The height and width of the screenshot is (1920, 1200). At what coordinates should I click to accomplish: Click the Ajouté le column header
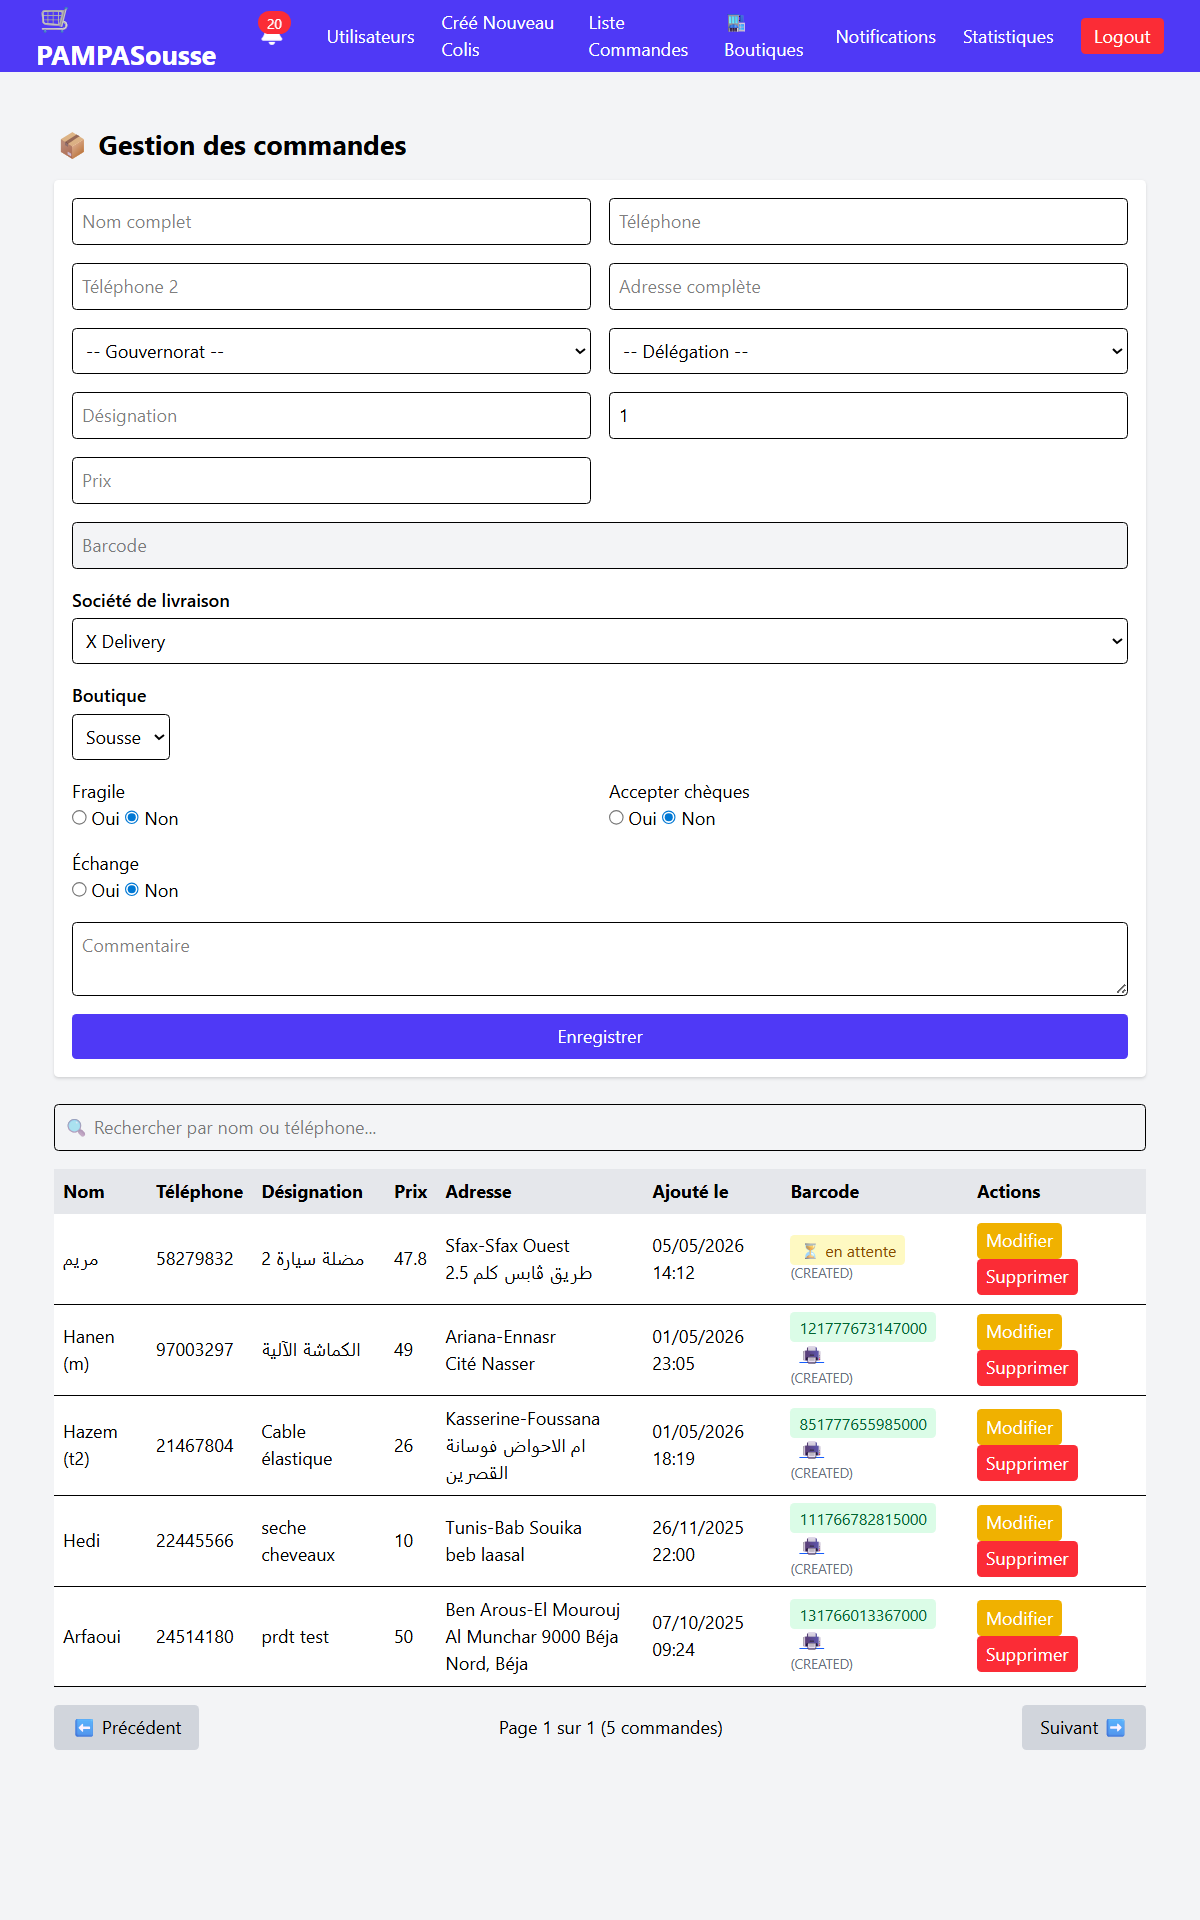[x=690, y=1191]
